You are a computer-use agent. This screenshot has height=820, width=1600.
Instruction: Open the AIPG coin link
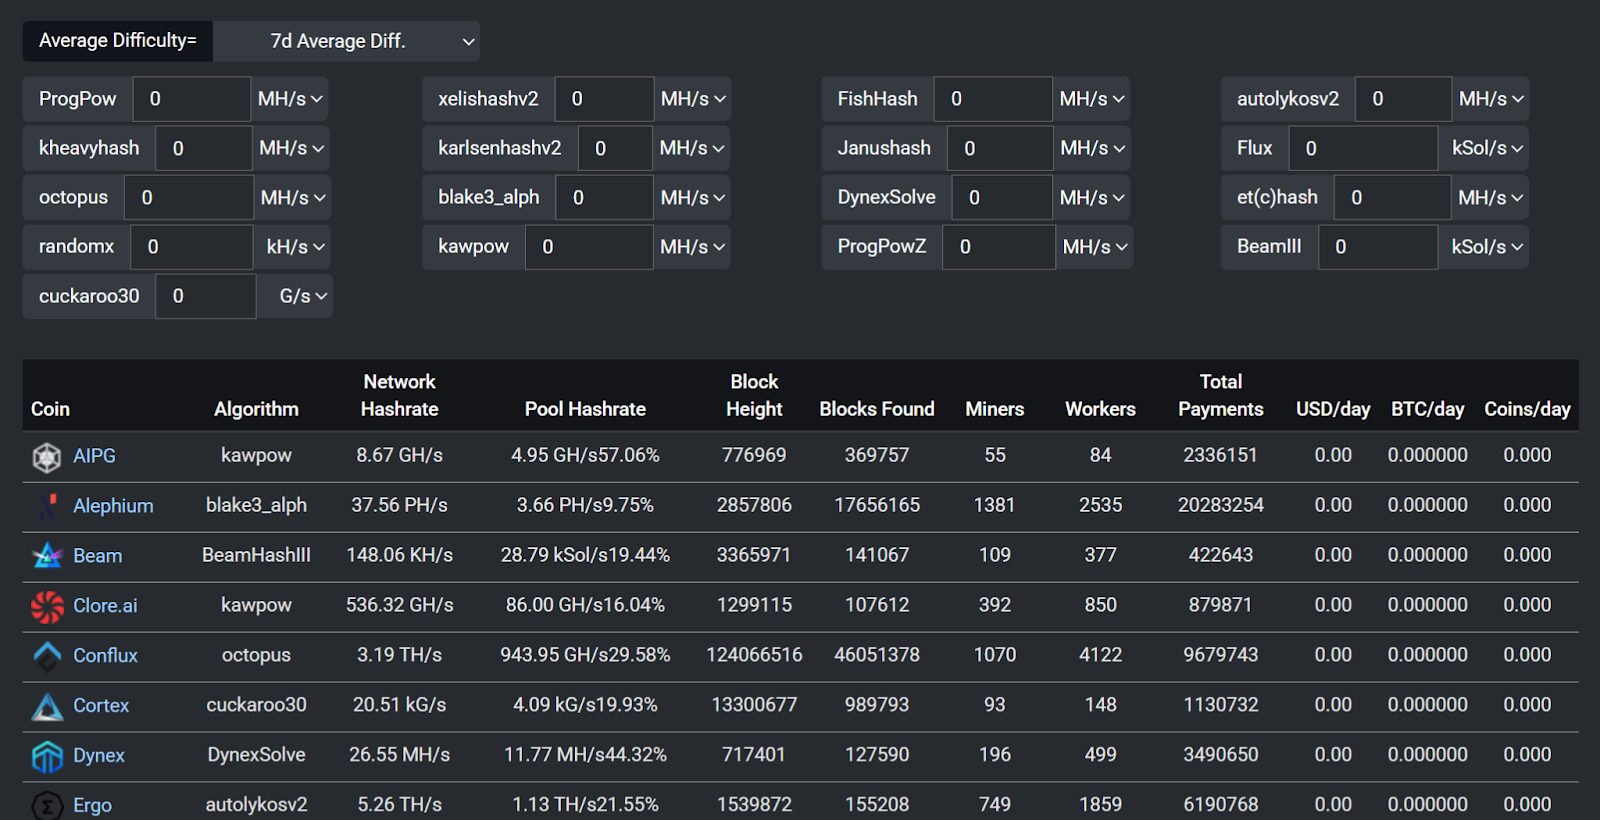point(94,456)
